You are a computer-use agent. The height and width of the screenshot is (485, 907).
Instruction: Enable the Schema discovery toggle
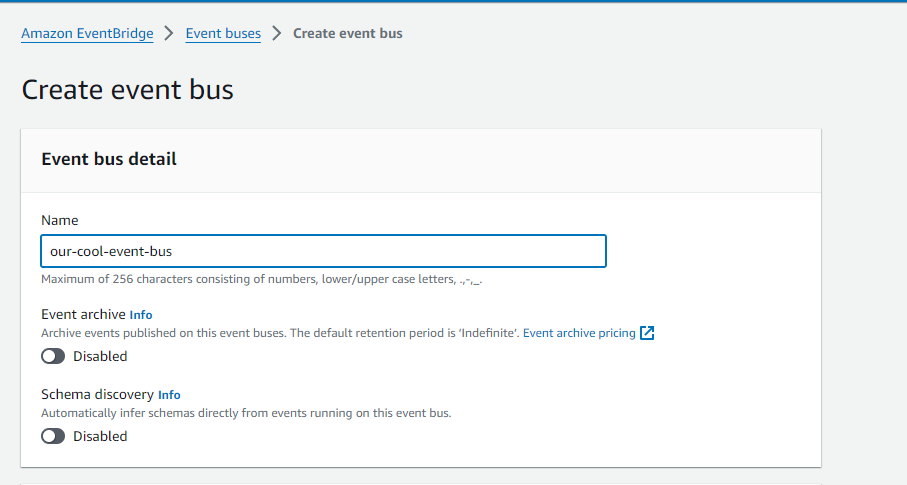[x=53, y=436]
